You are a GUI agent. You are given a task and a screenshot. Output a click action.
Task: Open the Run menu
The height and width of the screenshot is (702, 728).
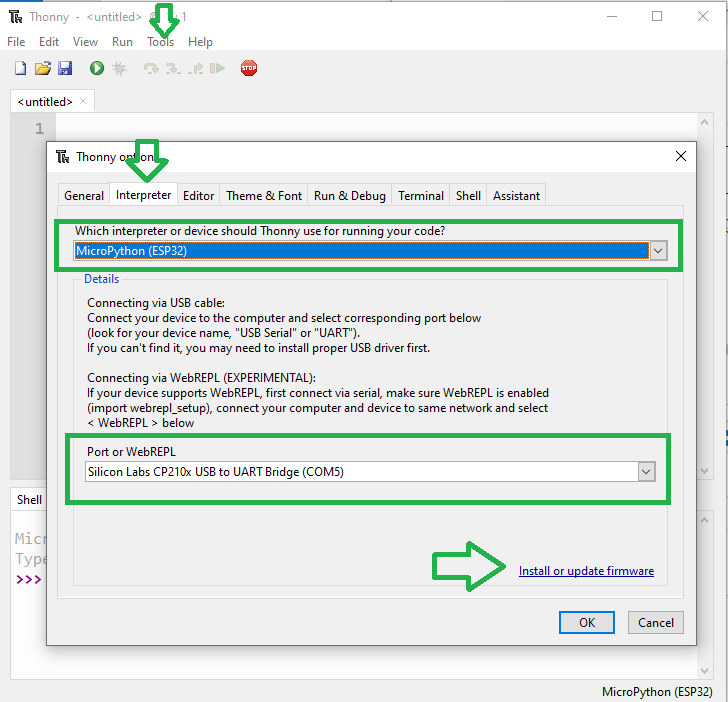pyautogui.click(x=122, y=42)
